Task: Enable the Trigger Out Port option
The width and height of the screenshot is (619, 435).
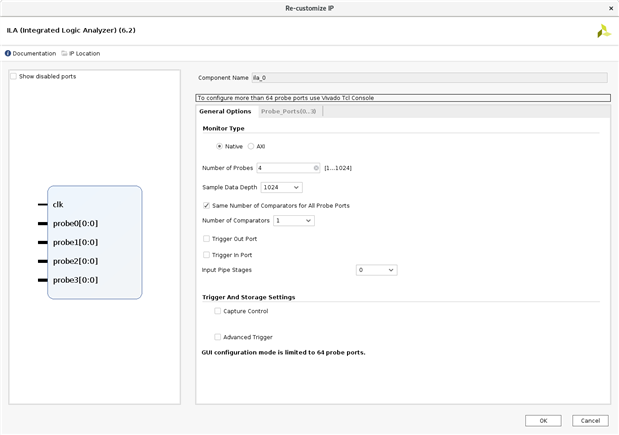Action: coord(206,239)
